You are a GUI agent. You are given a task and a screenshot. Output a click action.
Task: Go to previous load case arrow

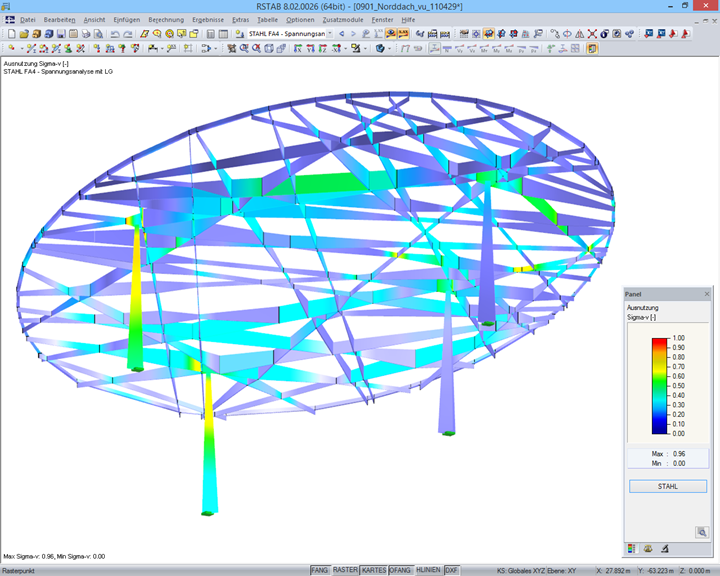point(341,34)
